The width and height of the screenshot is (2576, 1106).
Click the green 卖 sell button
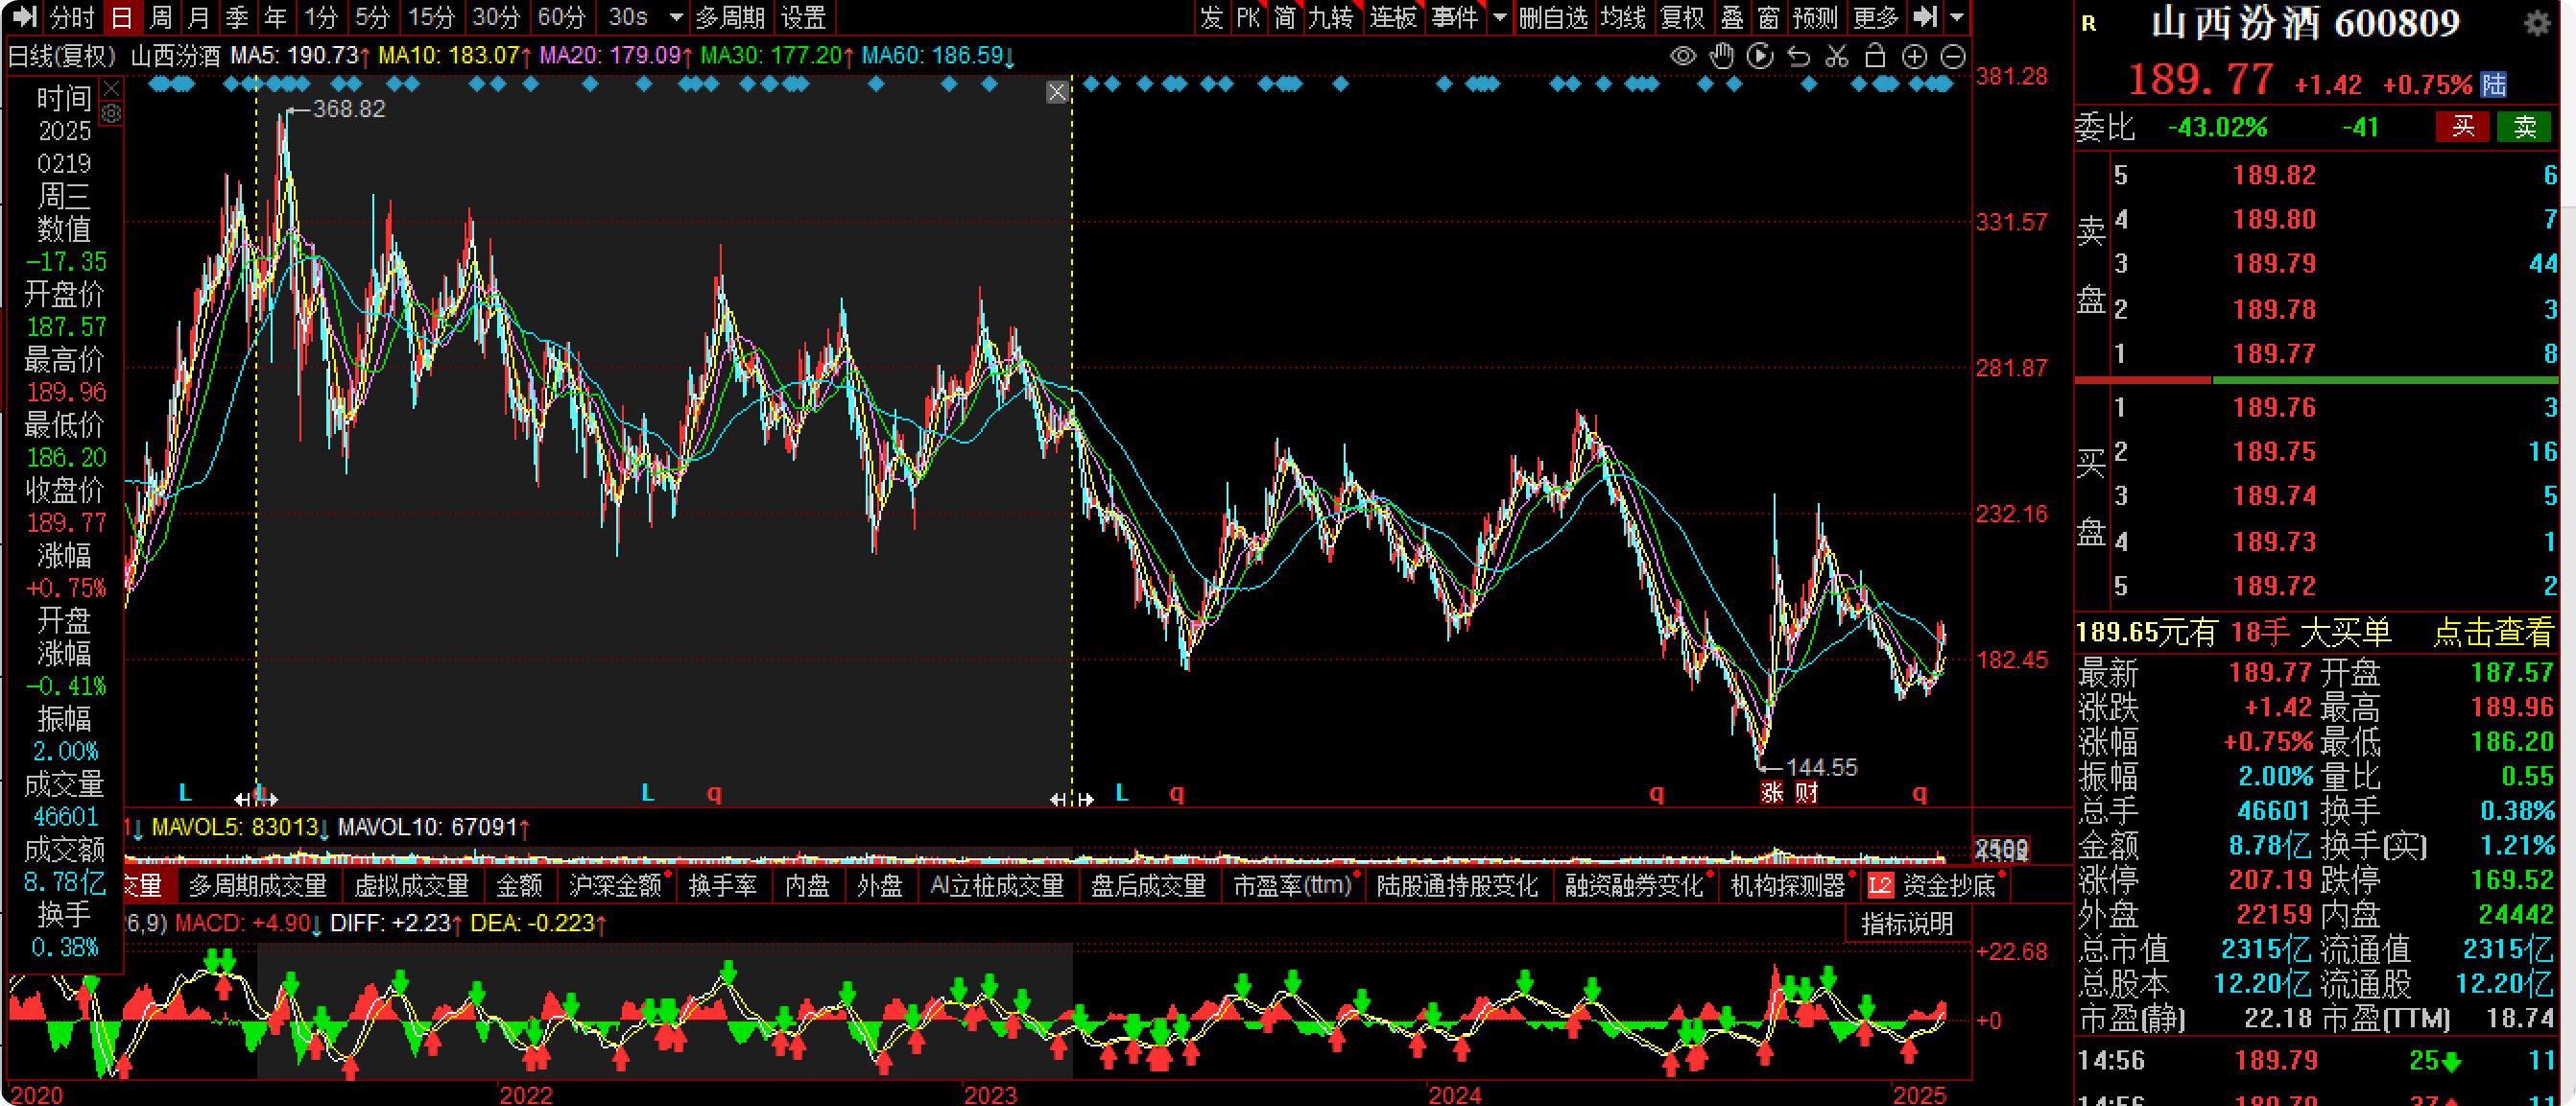click(2525, 127)
